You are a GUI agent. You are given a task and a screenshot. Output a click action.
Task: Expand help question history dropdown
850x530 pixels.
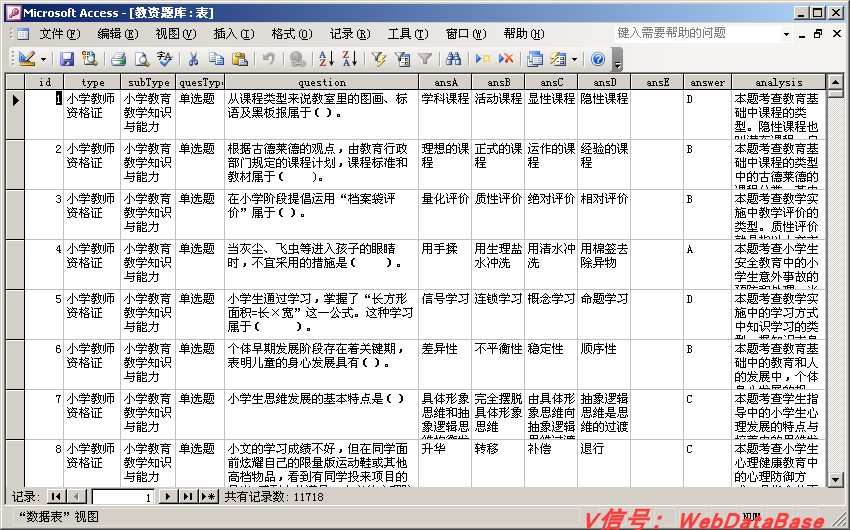(786, 34)
